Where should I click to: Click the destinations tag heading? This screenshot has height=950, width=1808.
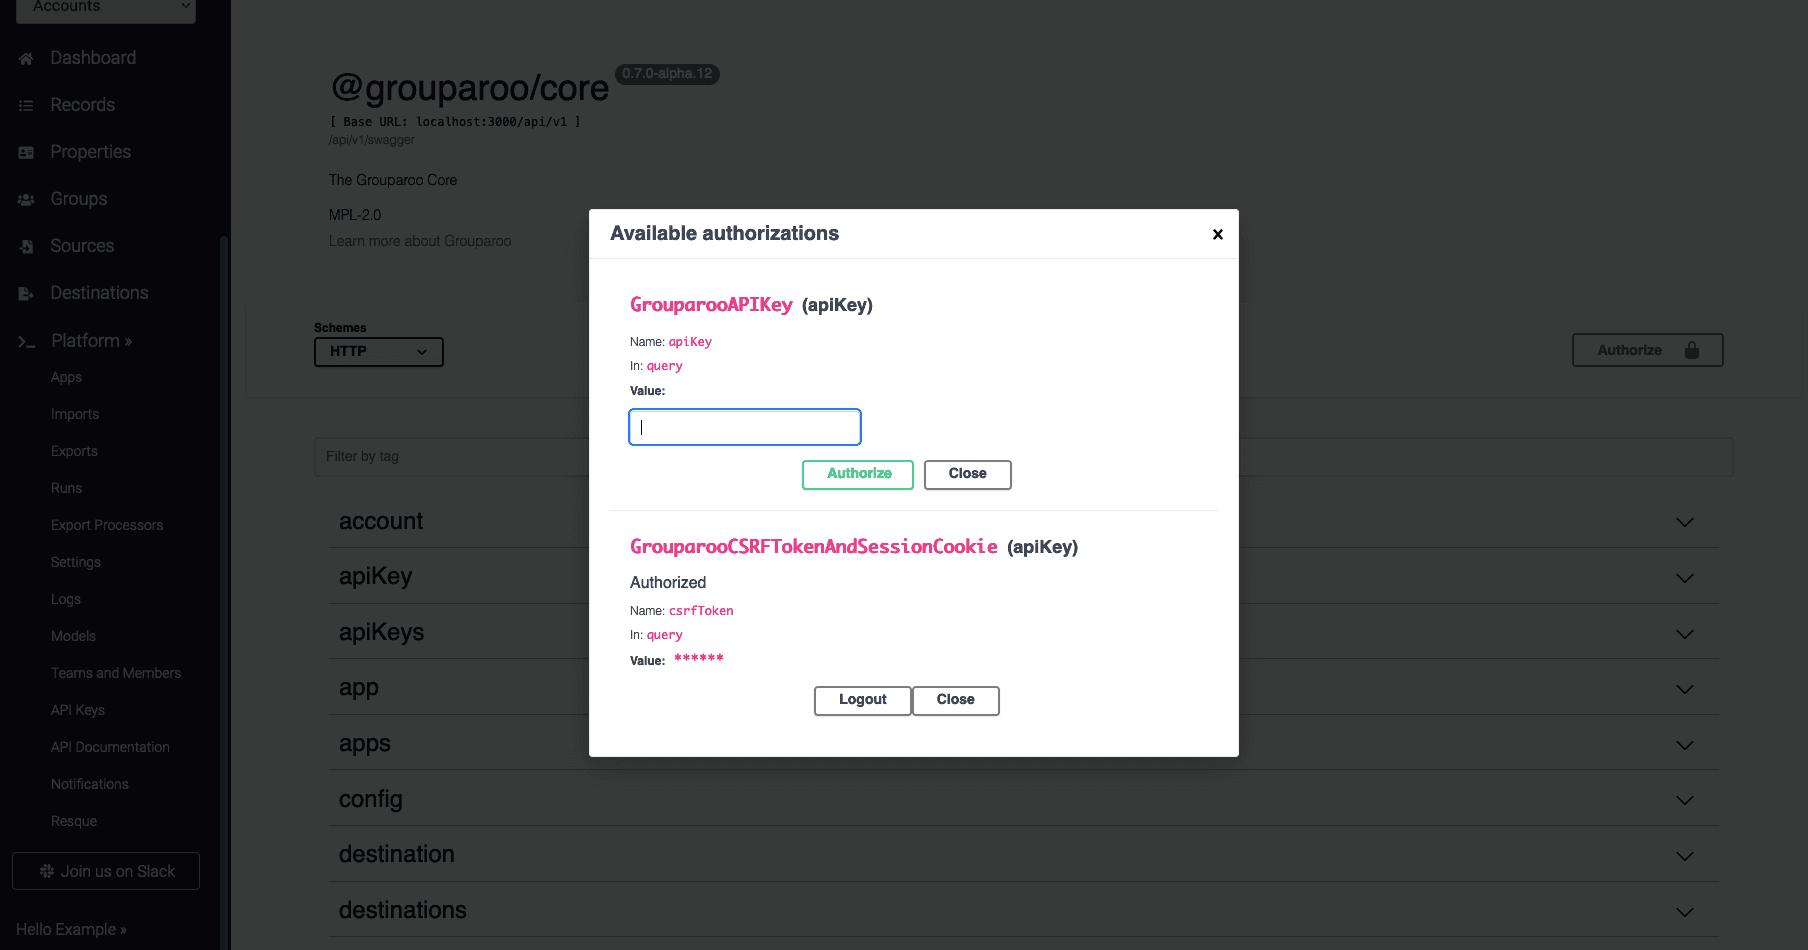click(x=403, y=910)
